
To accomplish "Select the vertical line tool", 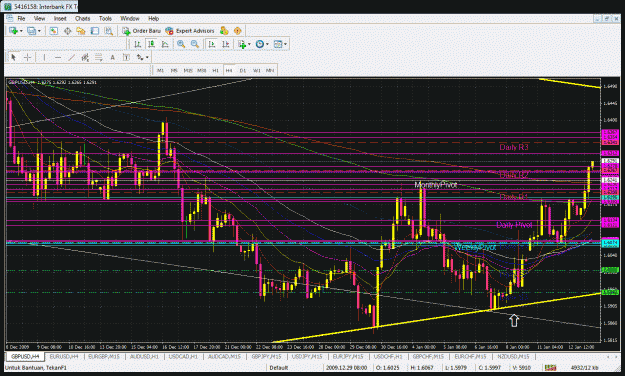I will 44,57.
